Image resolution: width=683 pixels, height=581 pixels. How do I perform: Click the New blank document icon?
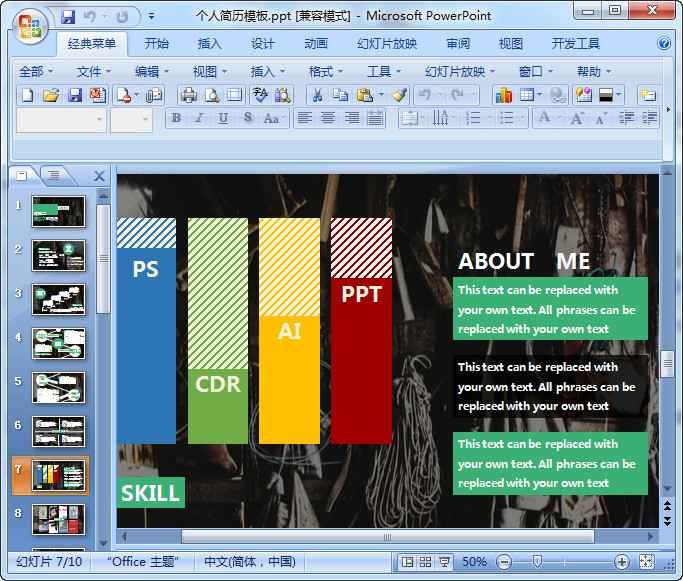click(x=27, y=95)
